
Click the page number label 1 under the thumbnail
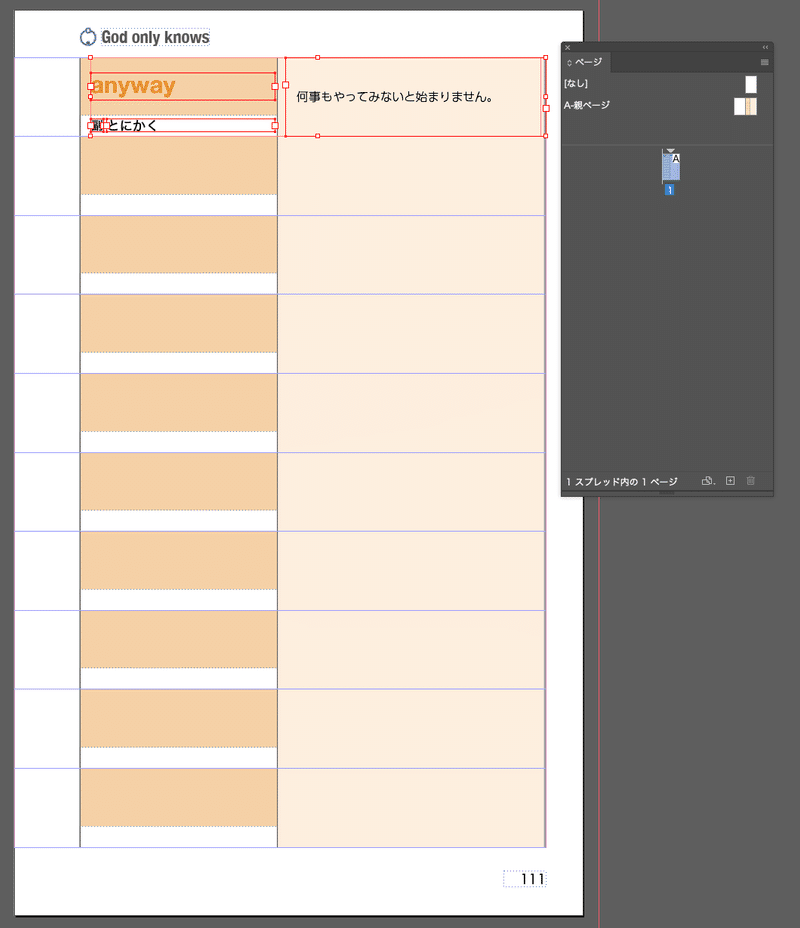click(669, 190)
